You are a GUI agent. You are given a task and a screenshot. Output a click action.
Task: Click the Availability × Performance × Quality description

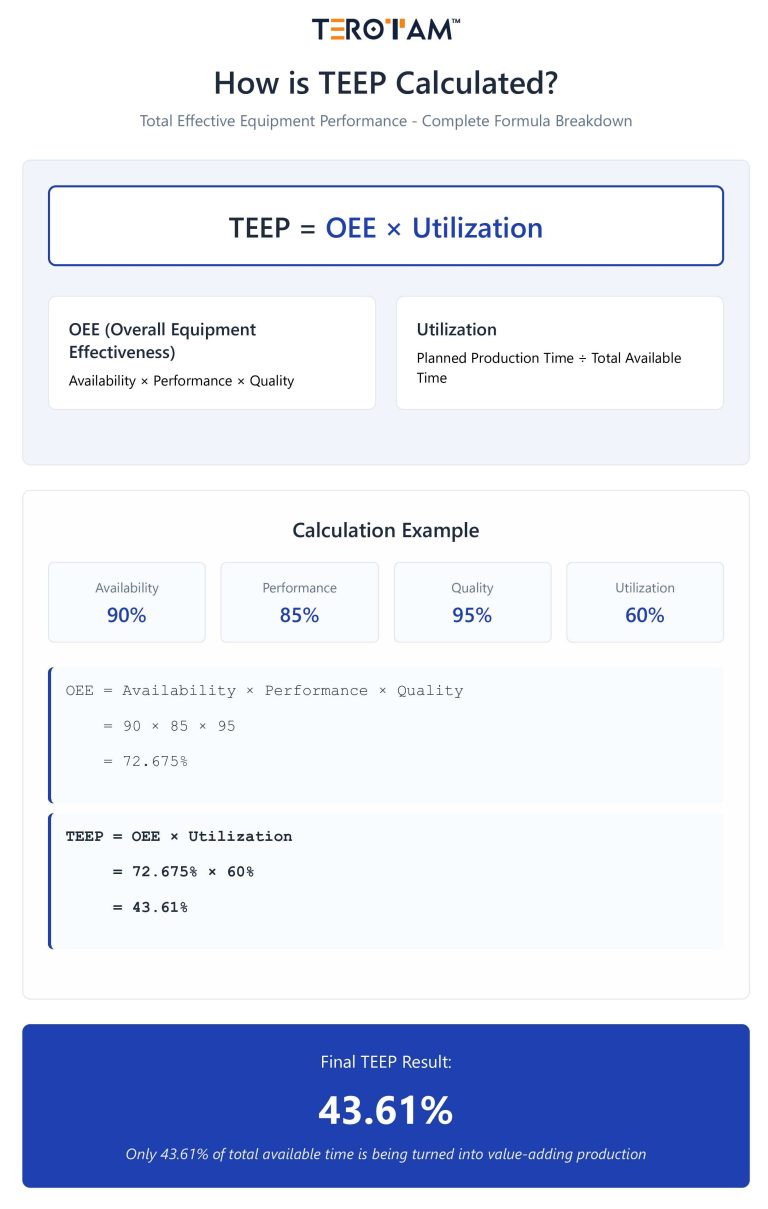(x=181, y=381)
